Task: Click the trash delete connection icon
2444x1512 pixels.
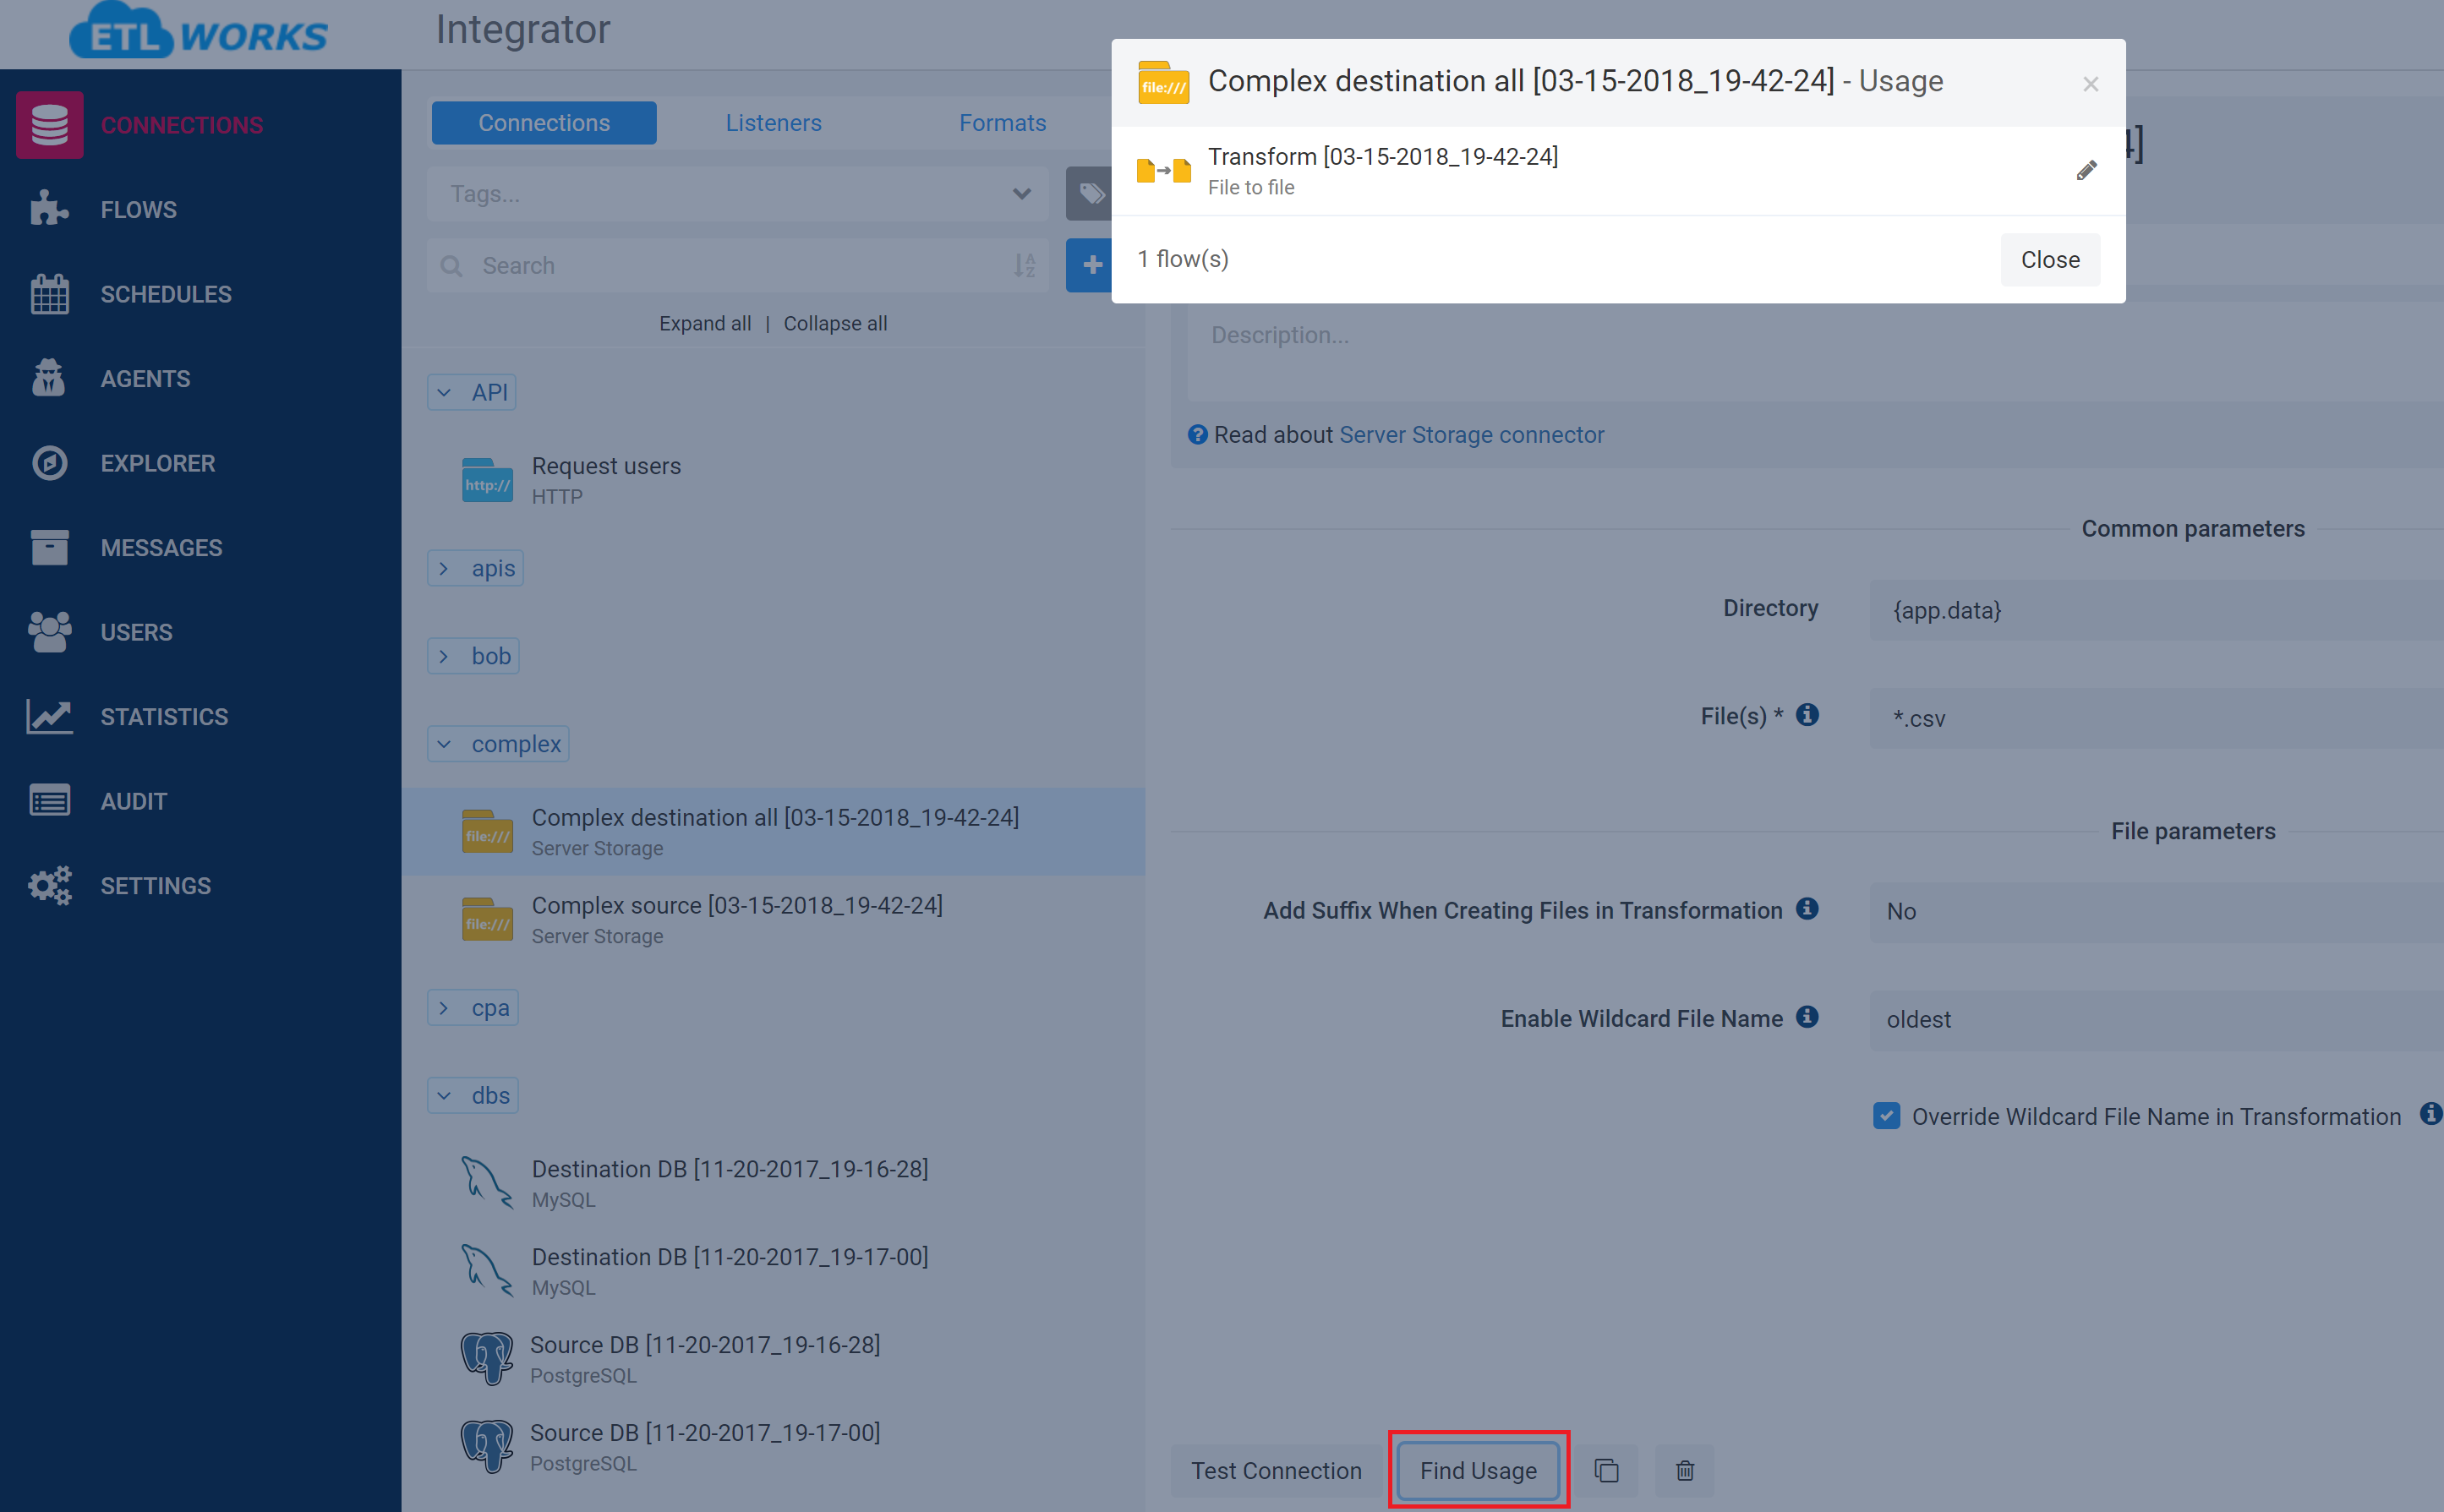Action: (x=1685, y=1470)
